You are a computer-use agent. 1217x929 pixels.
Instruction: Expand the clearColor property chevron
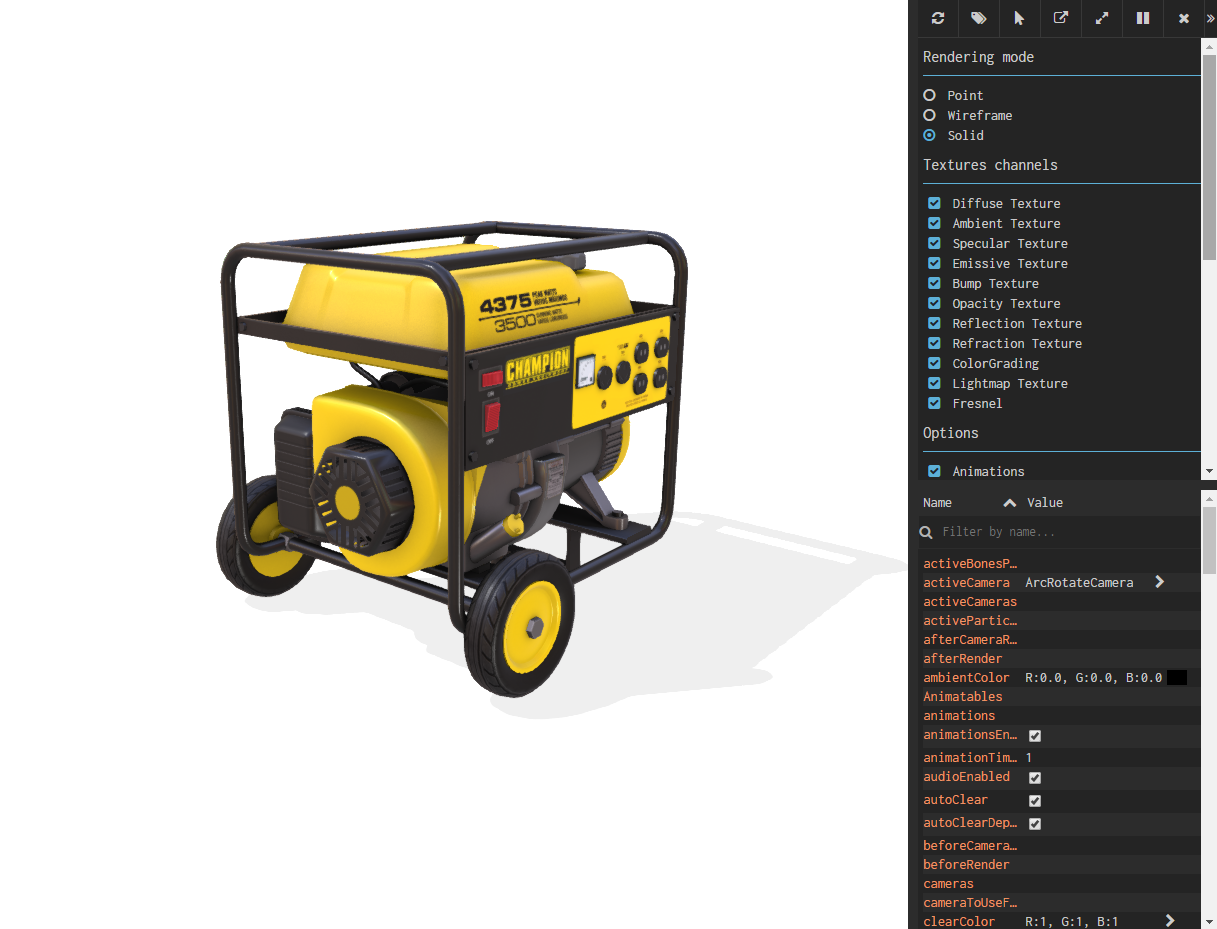[x=1170, y=920]
